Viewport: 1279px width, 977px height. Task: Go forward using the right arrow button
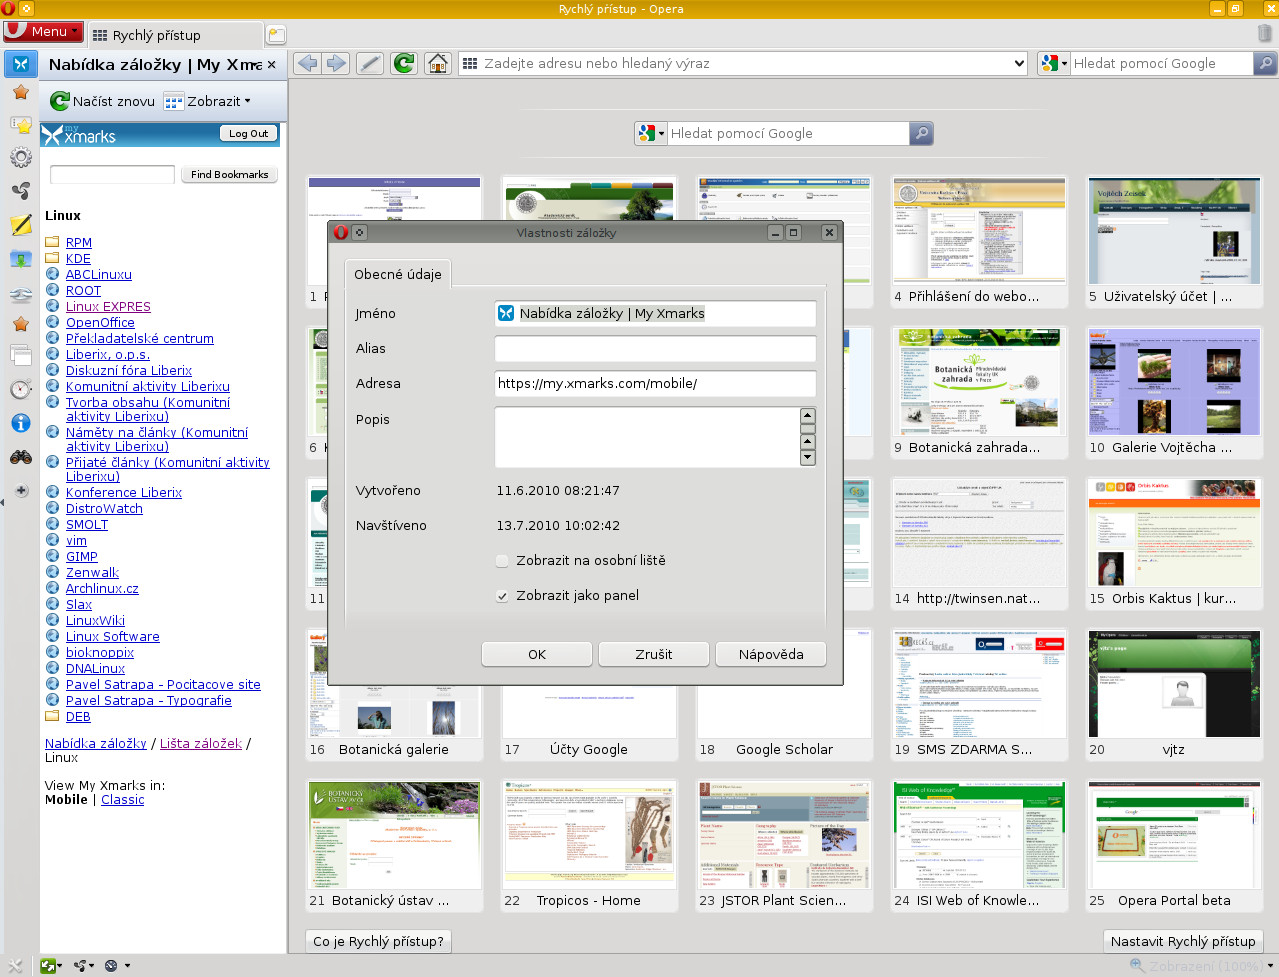coord(336,63)
